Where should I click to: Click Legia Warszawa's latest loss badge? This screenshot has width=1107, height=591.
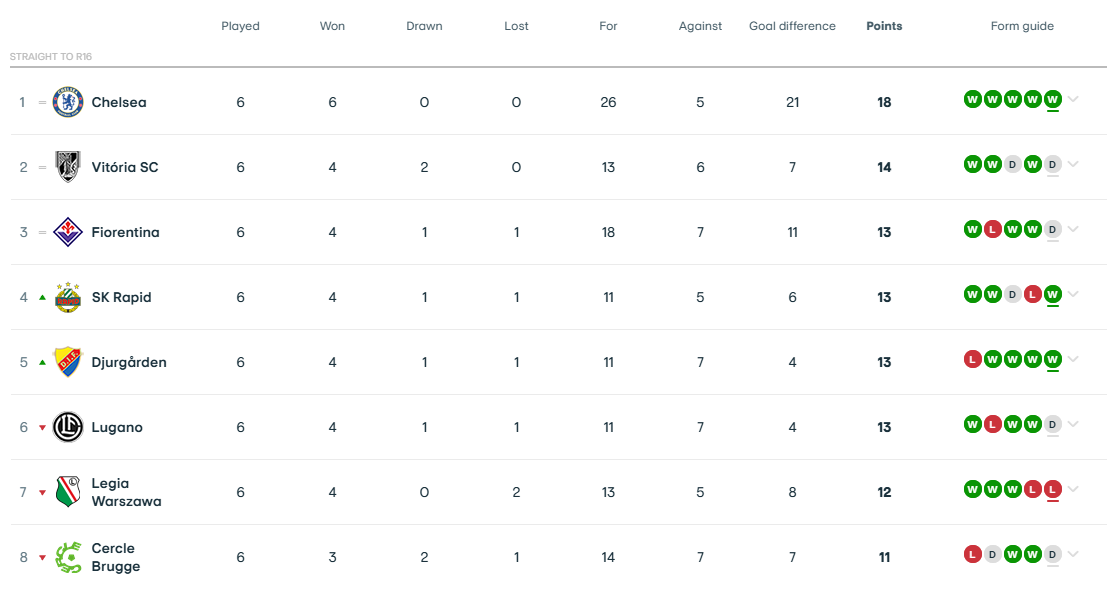pyautogui.click(x=1053, y=489)
